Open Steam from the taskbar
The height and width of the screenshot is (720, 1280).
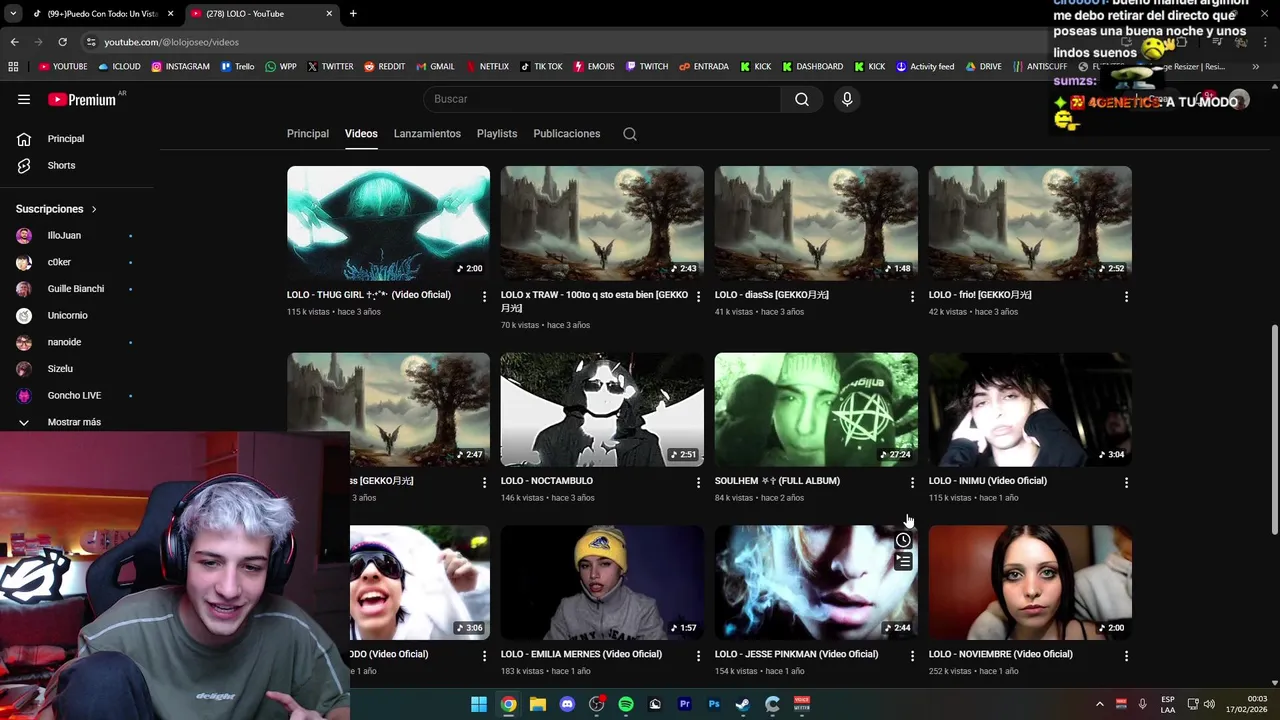[743, 704]
